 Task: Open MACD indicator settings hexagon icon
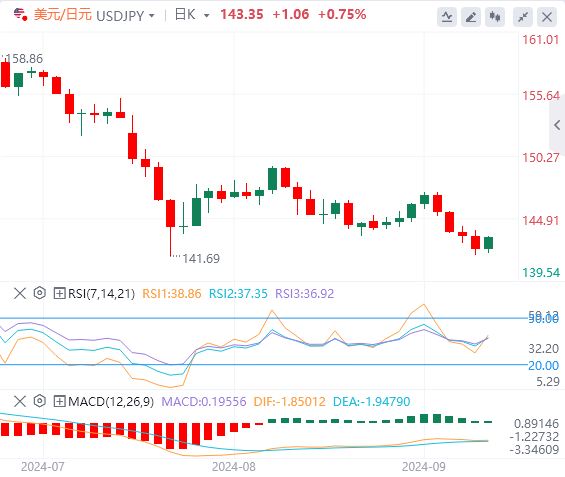(x=40, y=401)
